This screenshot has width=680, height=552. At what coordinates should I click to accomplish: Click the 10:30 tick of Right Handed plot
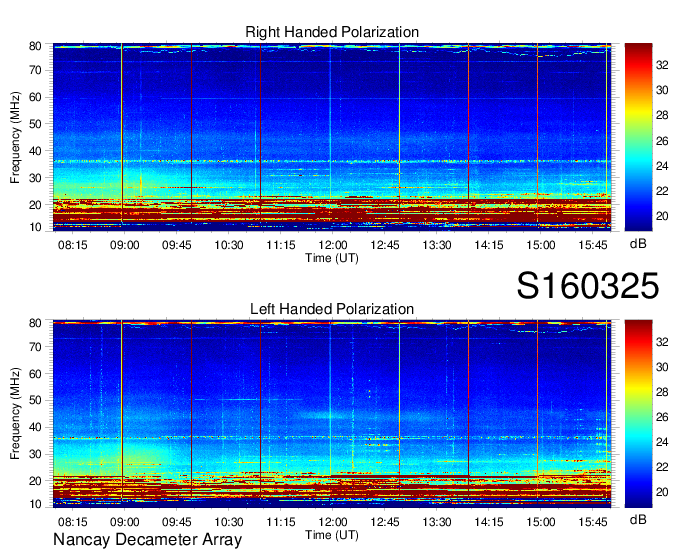coord(229,245)
